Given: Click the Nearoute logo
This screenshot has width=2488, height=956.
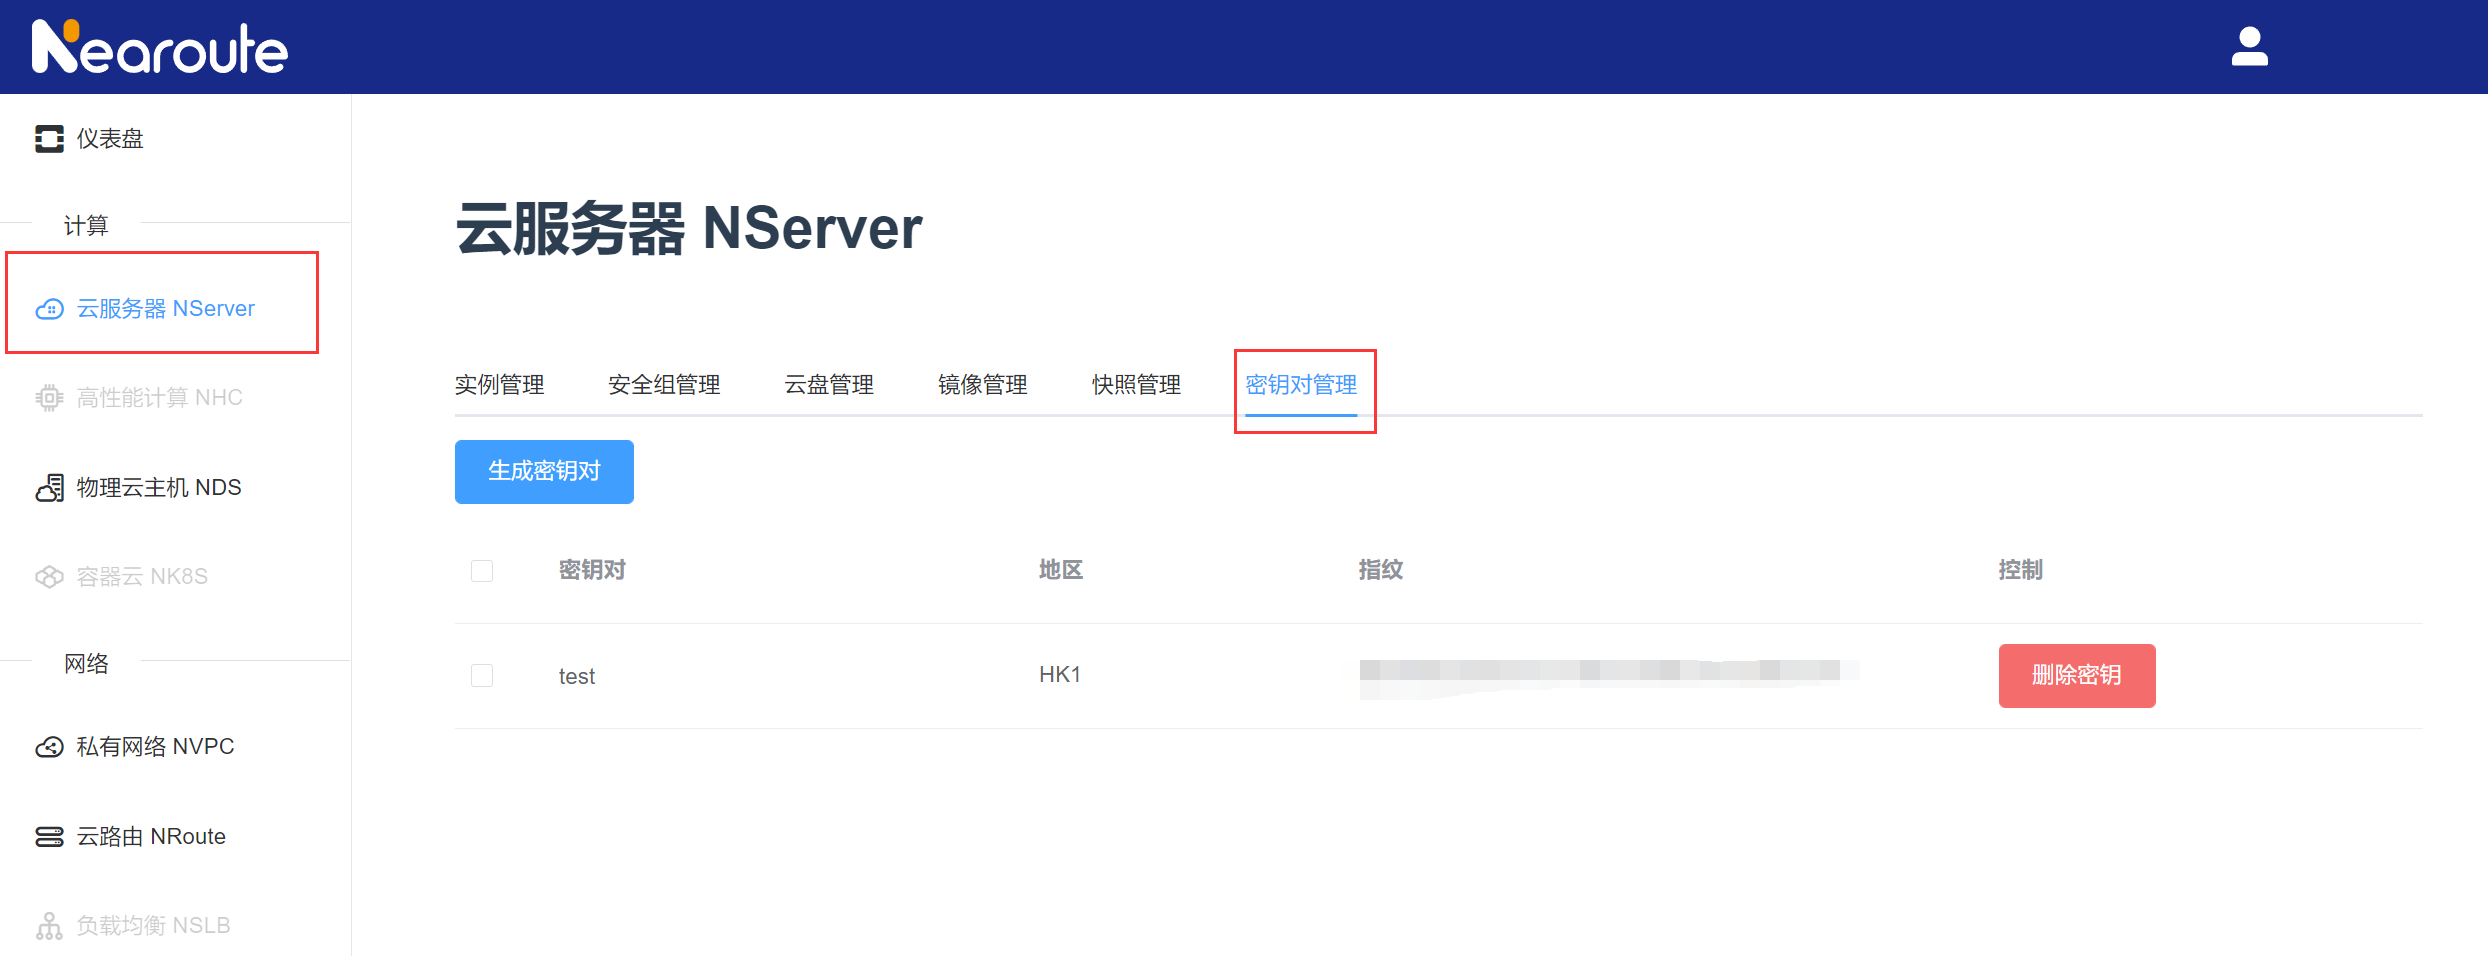Looking at the screenshot, I should (160, 47).
